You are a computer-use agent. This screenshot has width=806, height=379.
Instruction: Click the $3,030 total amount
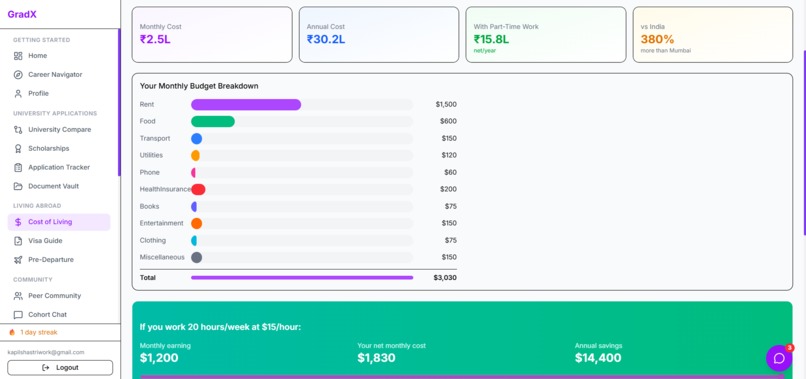pos(445,278)
